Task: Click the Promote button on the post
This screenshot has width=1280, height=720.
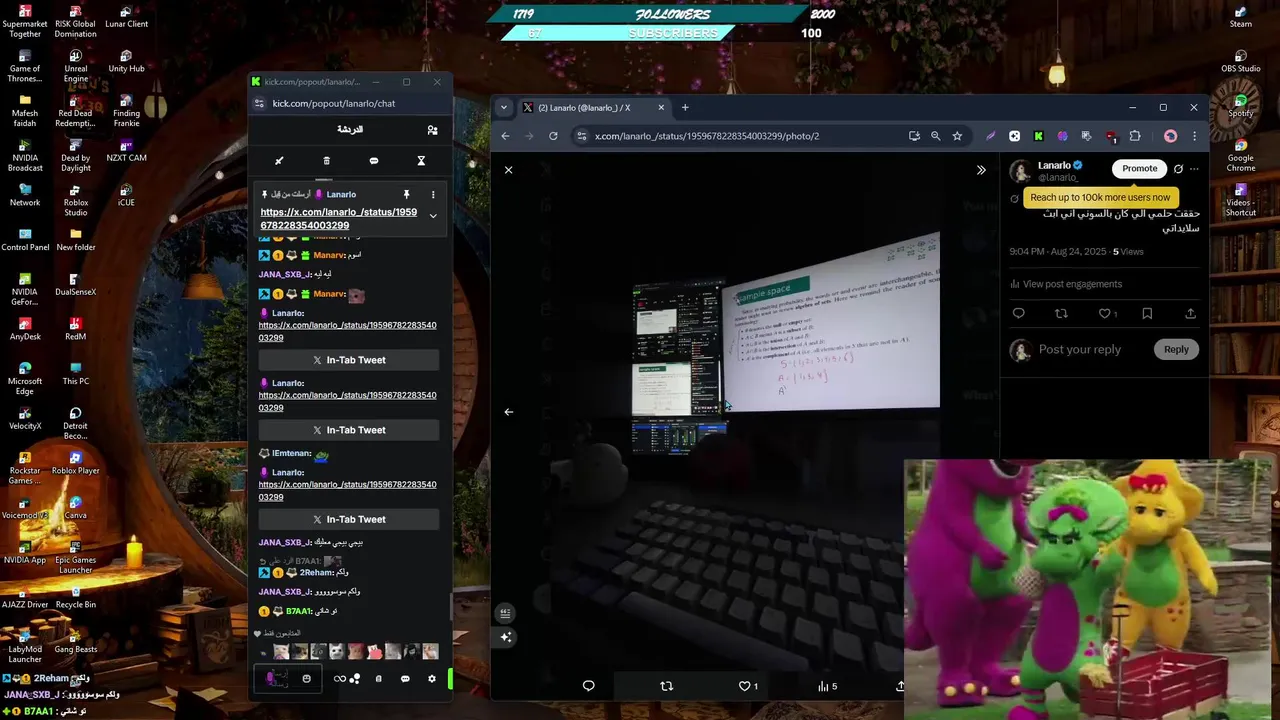Action: tap(1139, 168)
